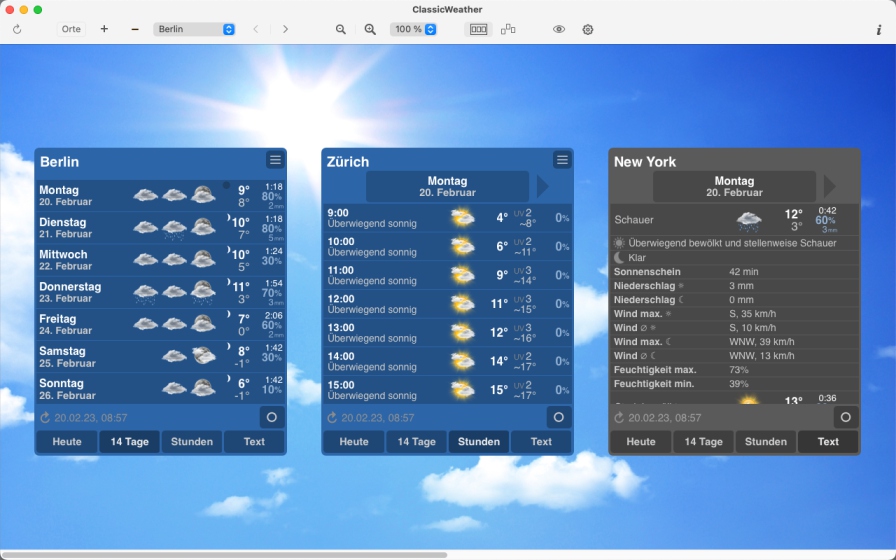Go to previous location arrow
This screenshot has height=560, width=896.
click(x=256, y=29)
